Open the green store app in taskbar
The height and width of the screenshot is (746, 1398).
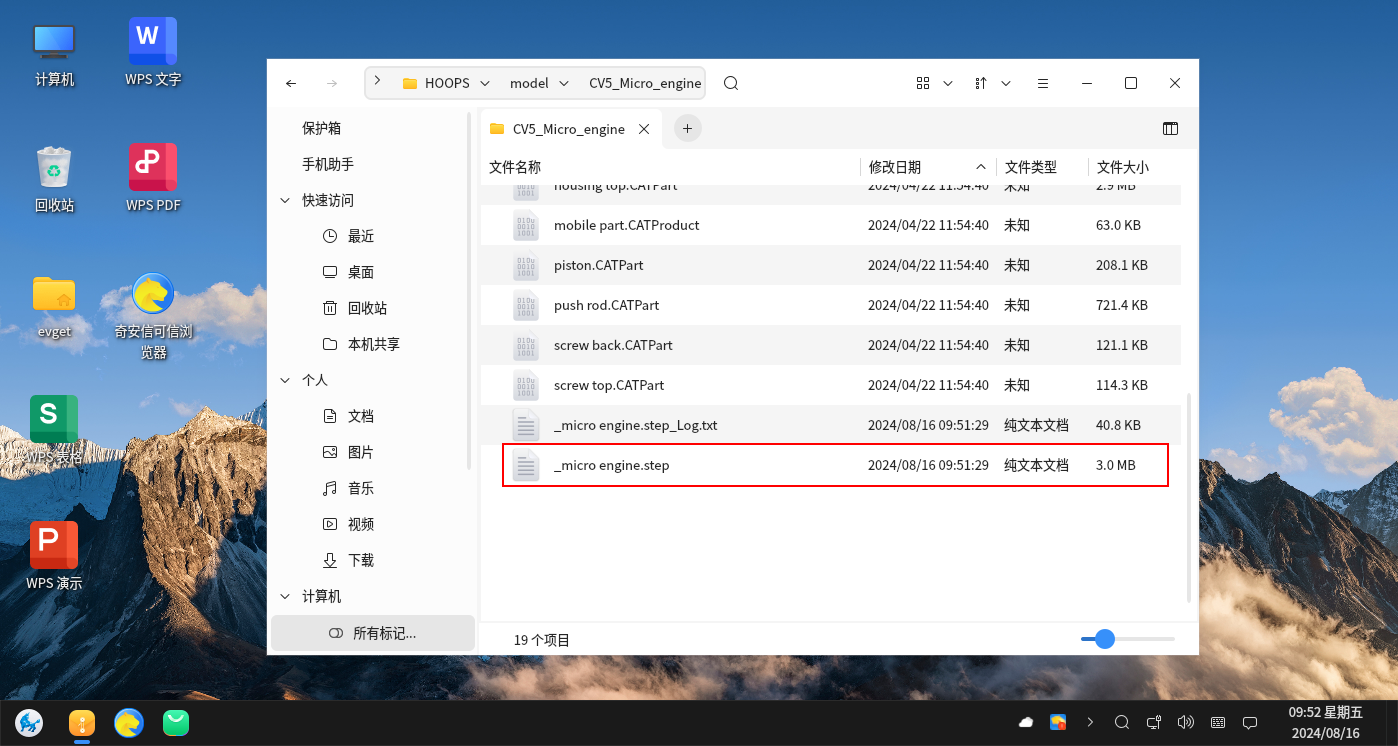pyautogui.click(x=176, y=722)
